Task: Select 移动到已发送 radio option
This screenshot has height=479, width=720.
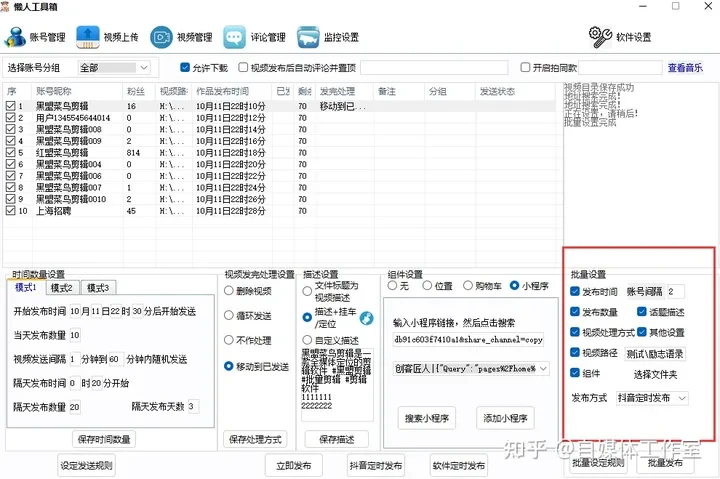Action: pyautogui.click(x=229, y=366)
